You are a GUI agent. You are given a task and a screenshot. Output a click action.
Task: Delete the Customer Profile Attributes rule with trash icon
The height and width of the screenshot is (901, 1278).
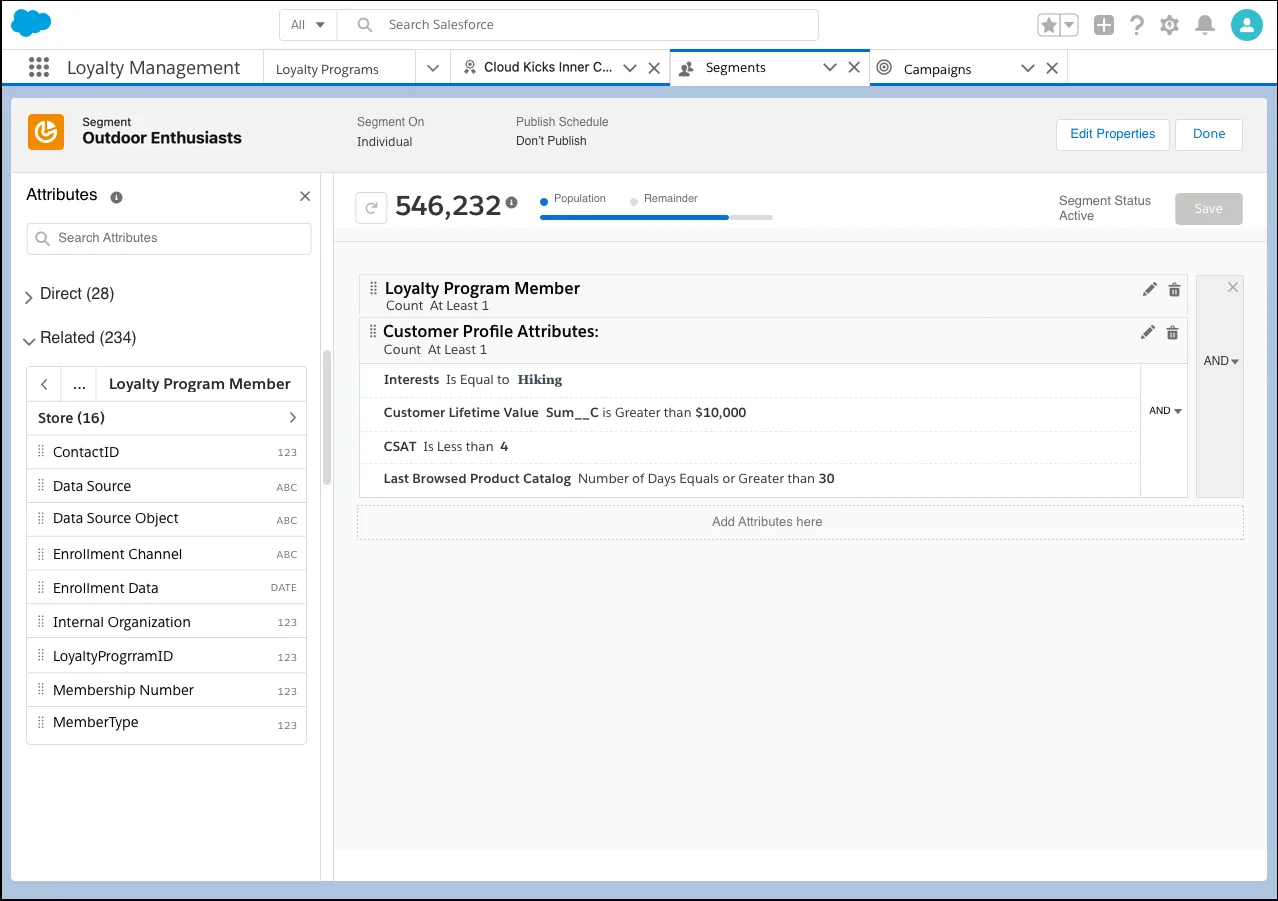(x=1172, y=333)
